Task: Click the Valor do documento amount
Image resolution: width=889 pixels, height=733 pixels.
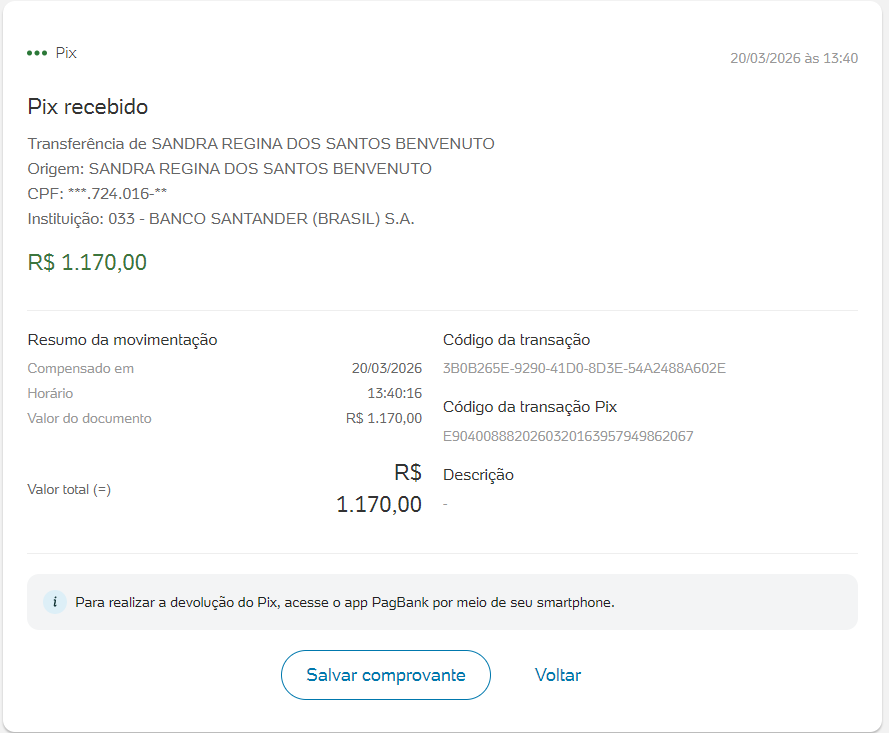Action: pyautogui.click(x=384, y=418)
